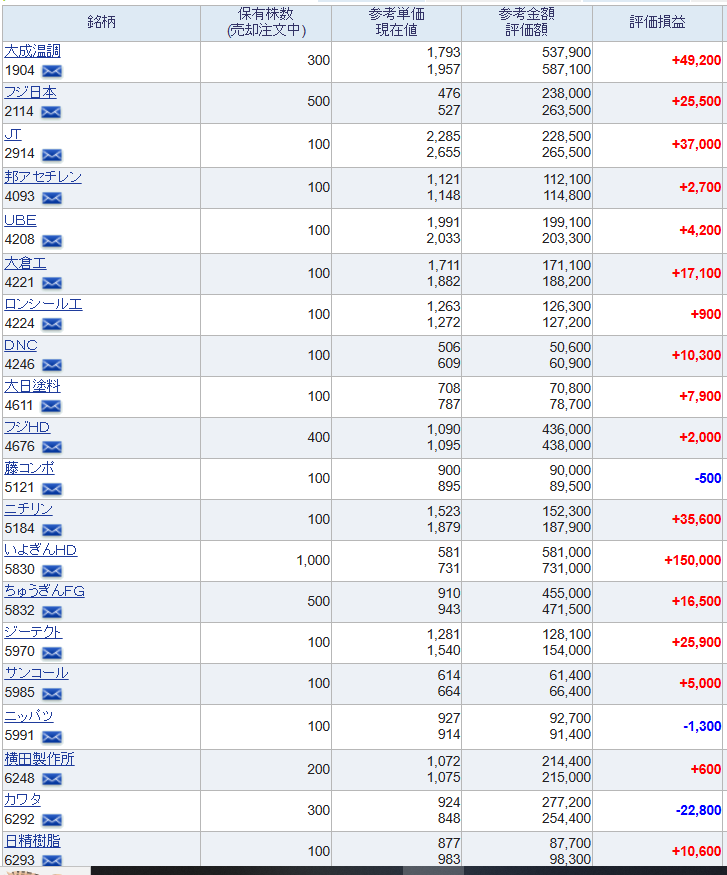727x875 pixels.
Task: Open the UBE stock detail link
Action: (20, 220)
